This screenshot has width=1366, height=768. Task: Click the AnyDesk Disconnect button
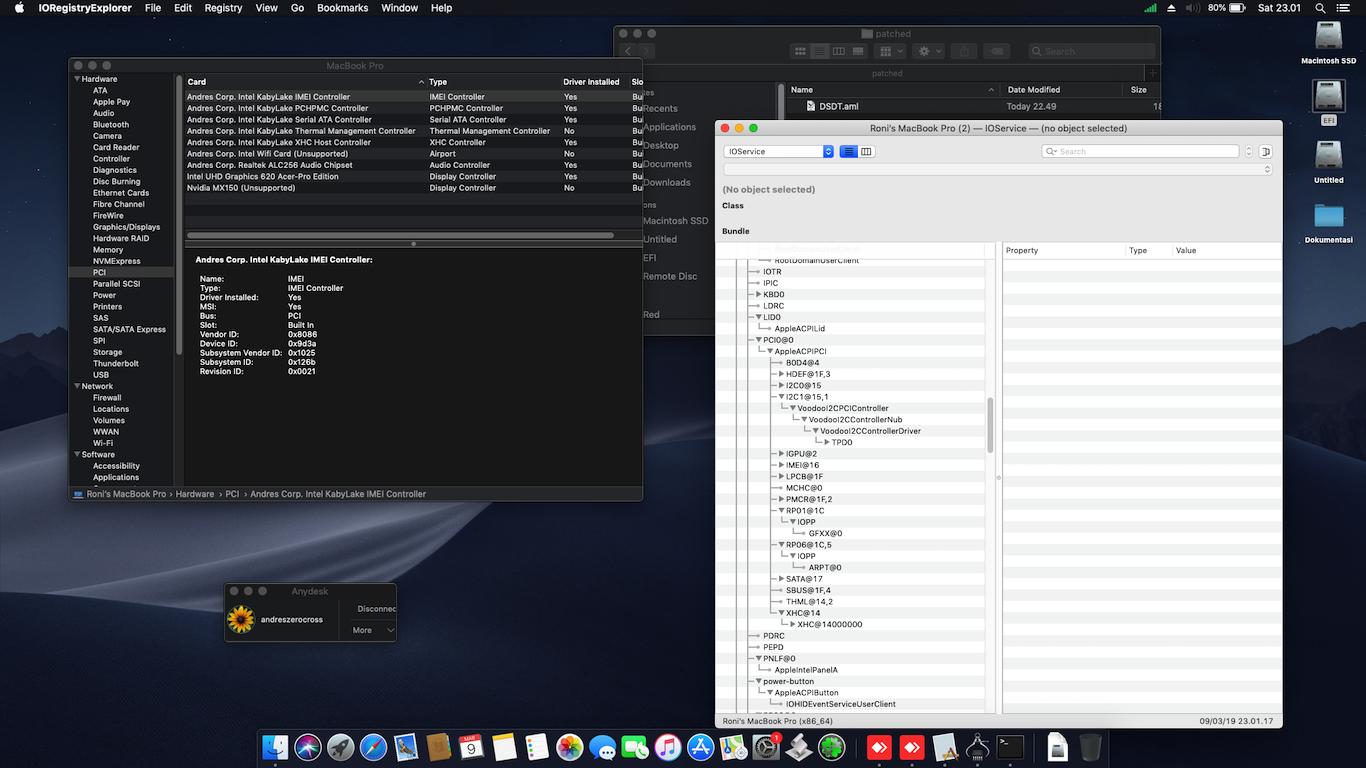click(x=376, y=608)
